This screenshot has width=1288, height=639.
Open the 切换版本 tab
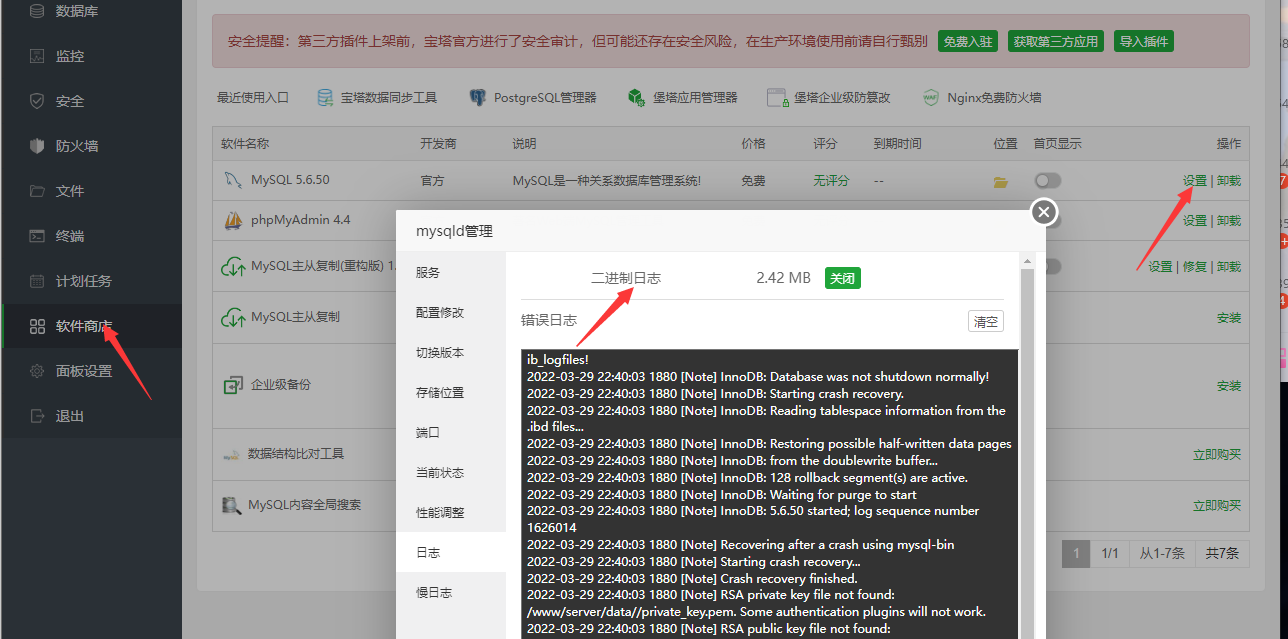pyautogui.click(x=451, y=352)
